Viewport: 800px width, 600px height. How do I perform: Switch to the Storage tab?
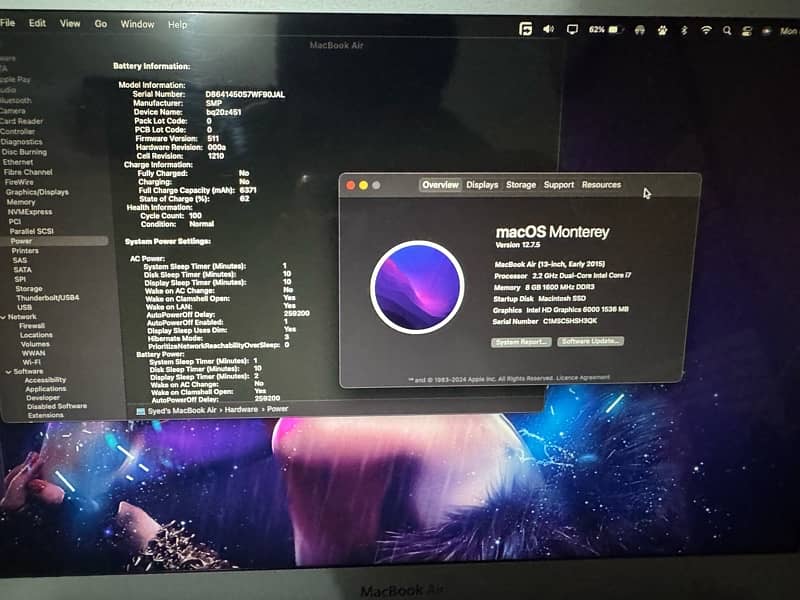click(520, 185)
